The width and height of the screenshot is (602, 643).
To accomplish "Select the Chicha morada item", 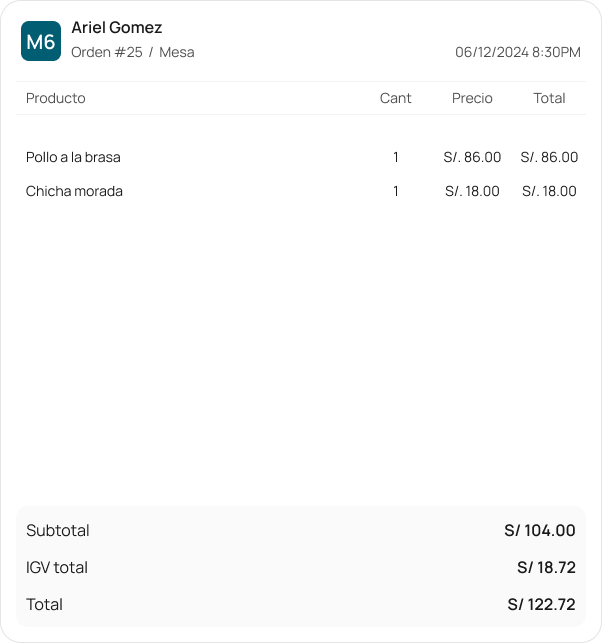I will (x=74, y=191).
